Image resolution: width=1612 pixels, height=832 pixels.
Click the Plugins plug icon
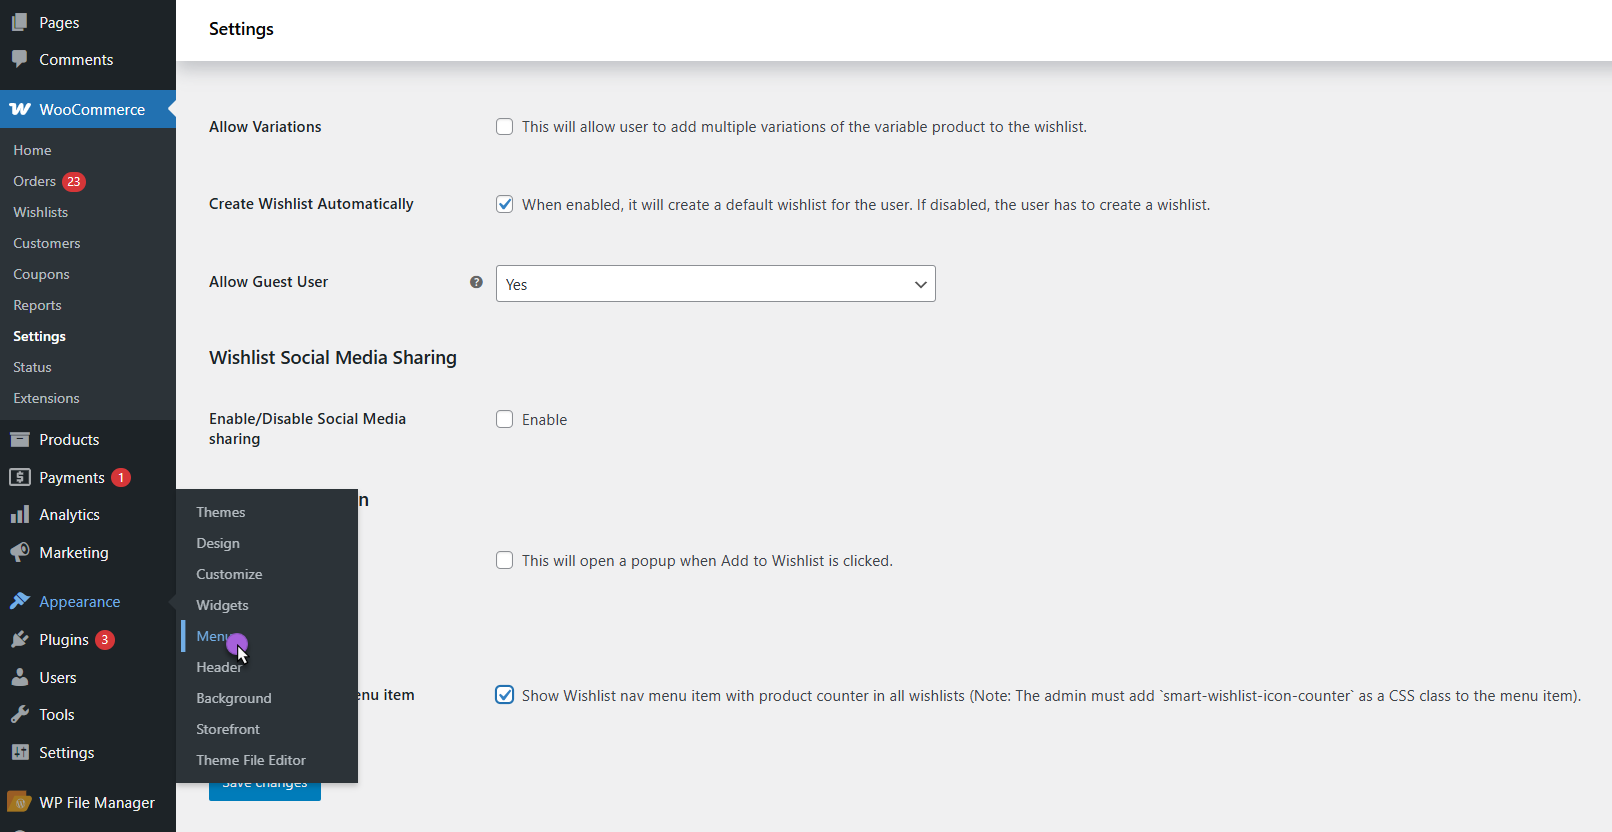pyautogui.click(x=20, y=640)
